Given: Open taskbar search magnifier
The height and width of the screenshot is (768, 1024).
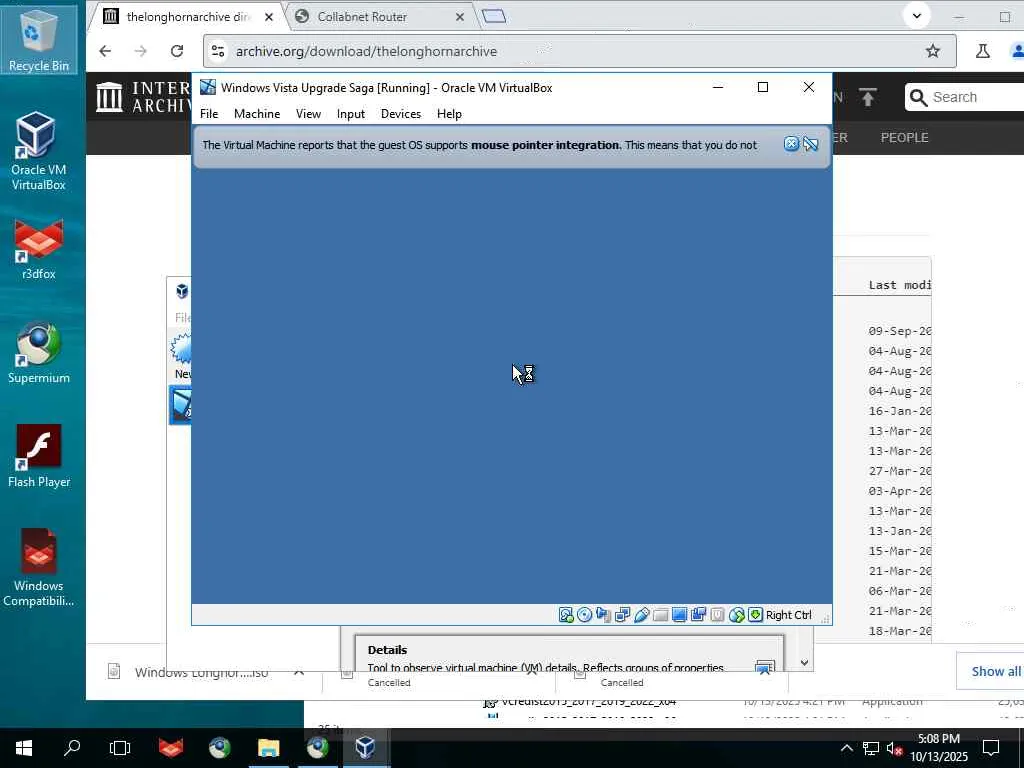Looking at the screenshot, I should click(x=72, y=747).
